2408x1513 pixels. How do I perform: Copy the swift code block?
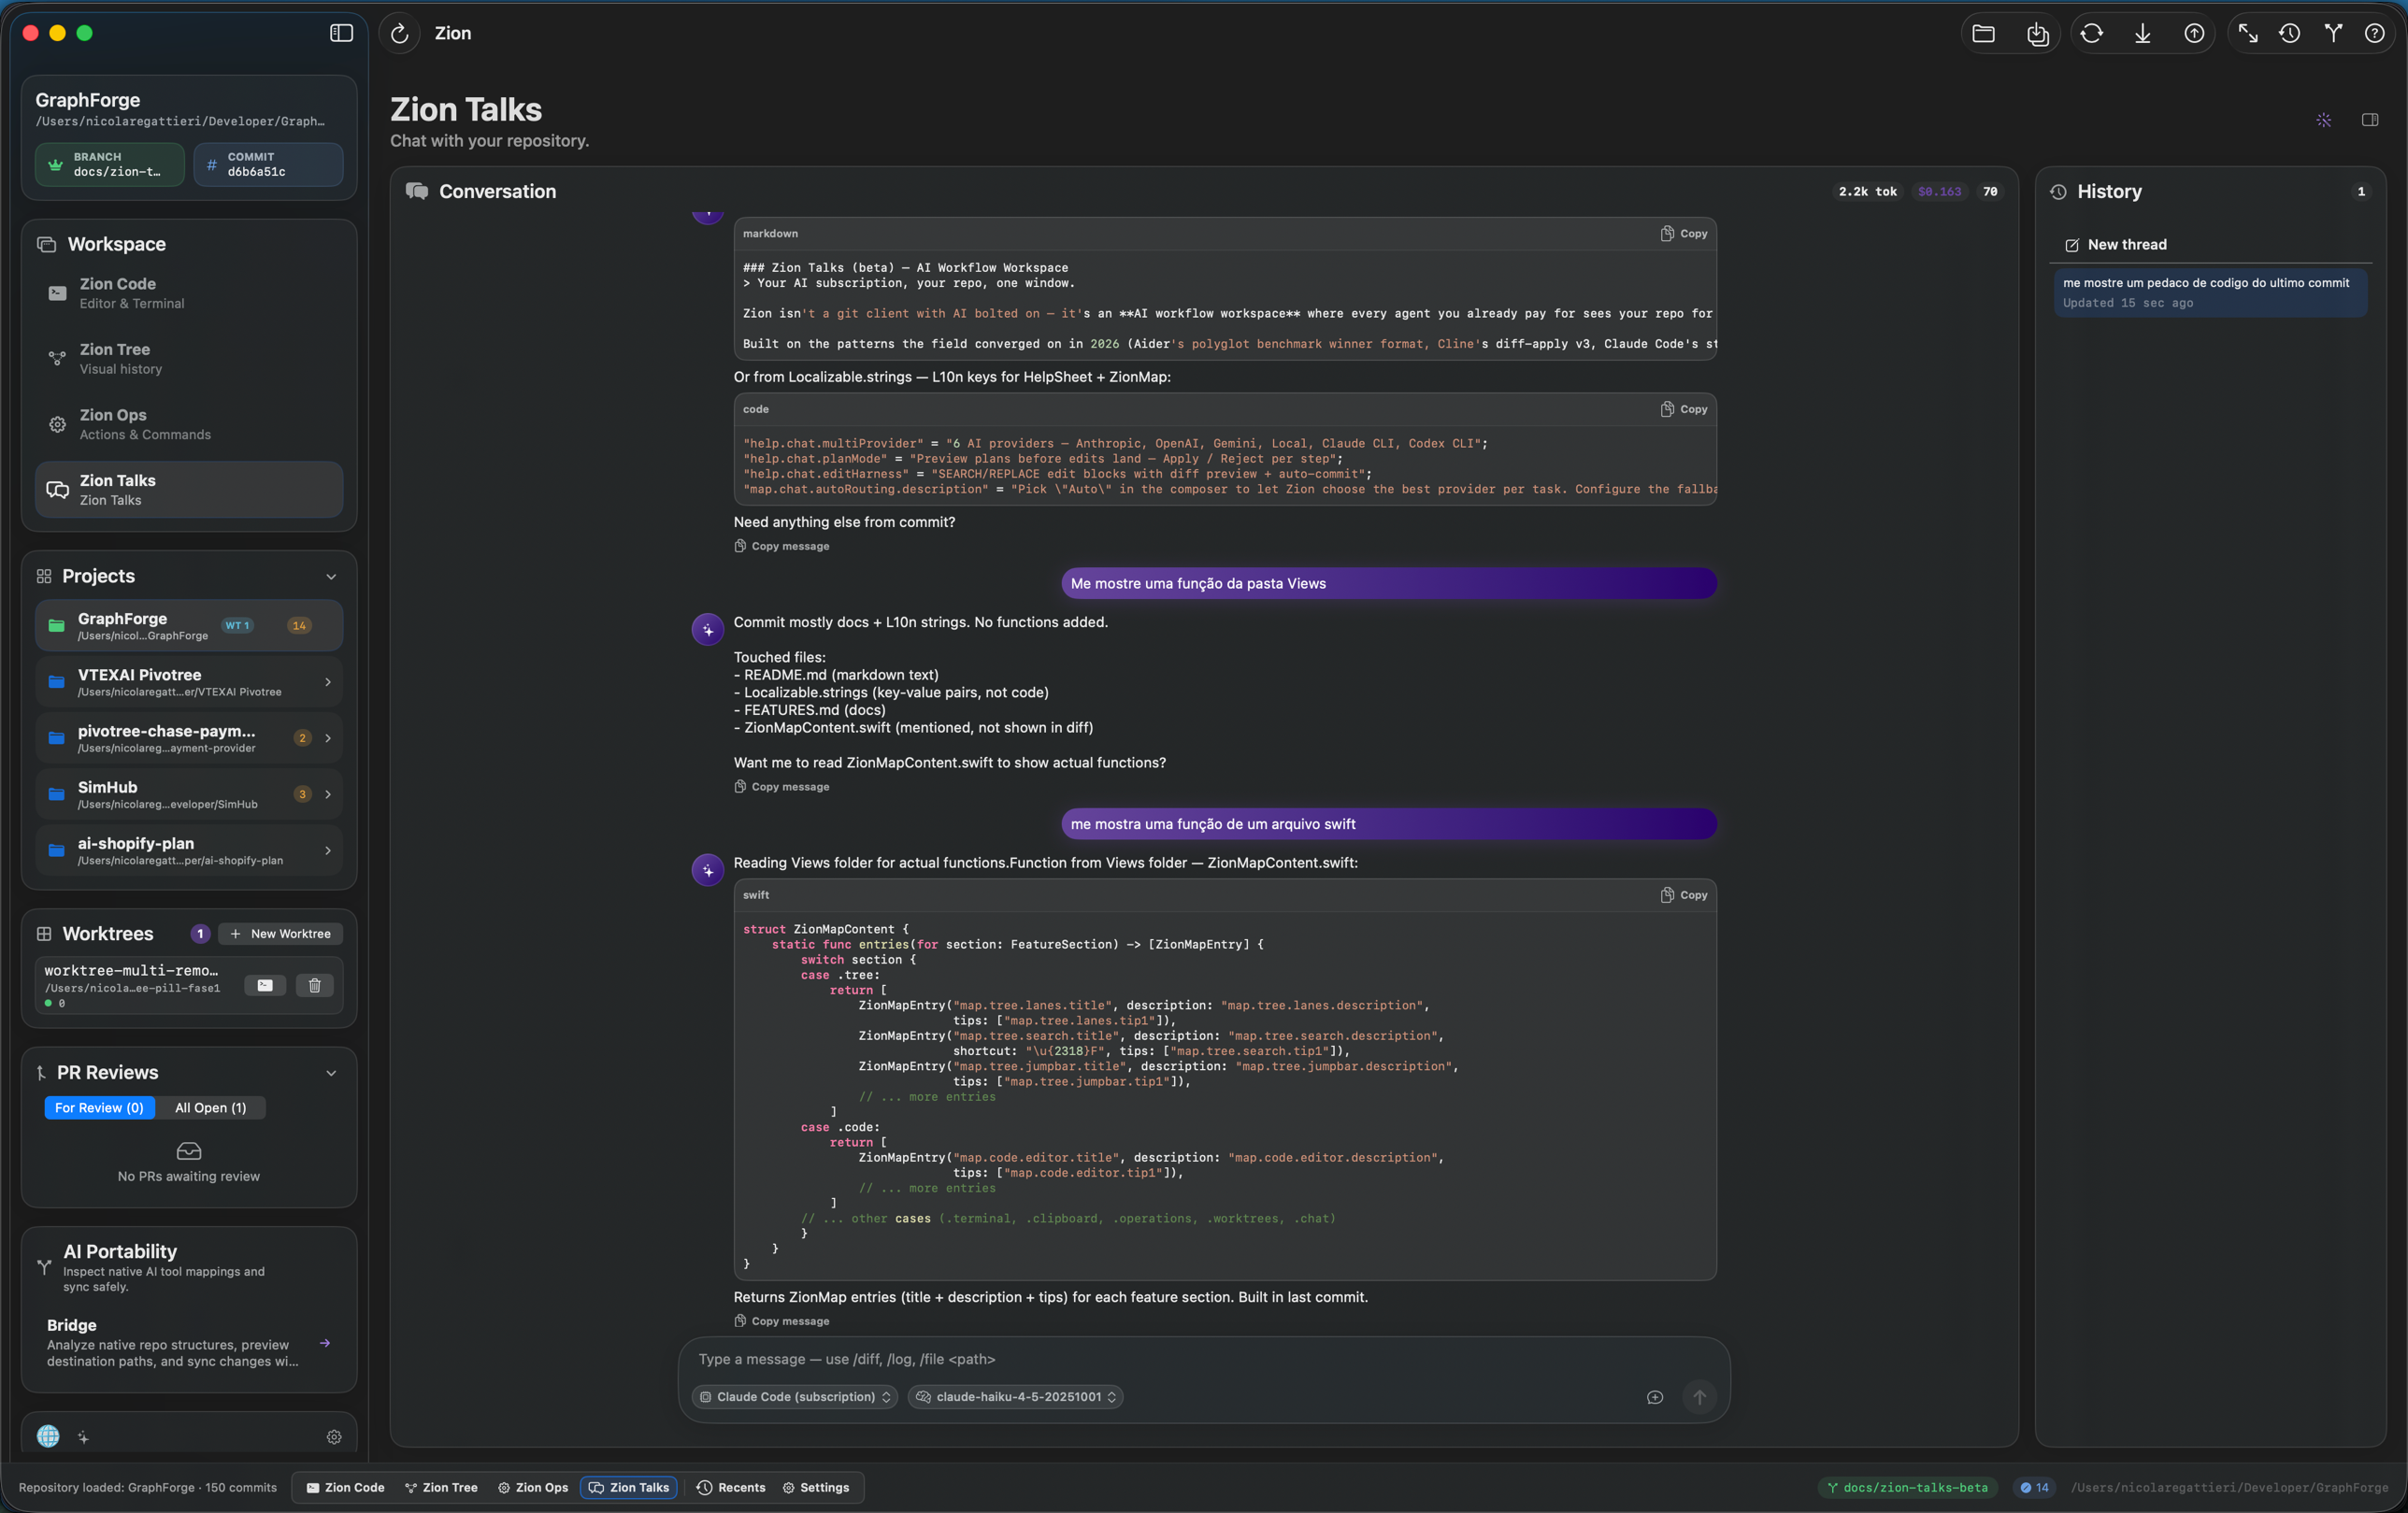click(x=1684, y=895)
